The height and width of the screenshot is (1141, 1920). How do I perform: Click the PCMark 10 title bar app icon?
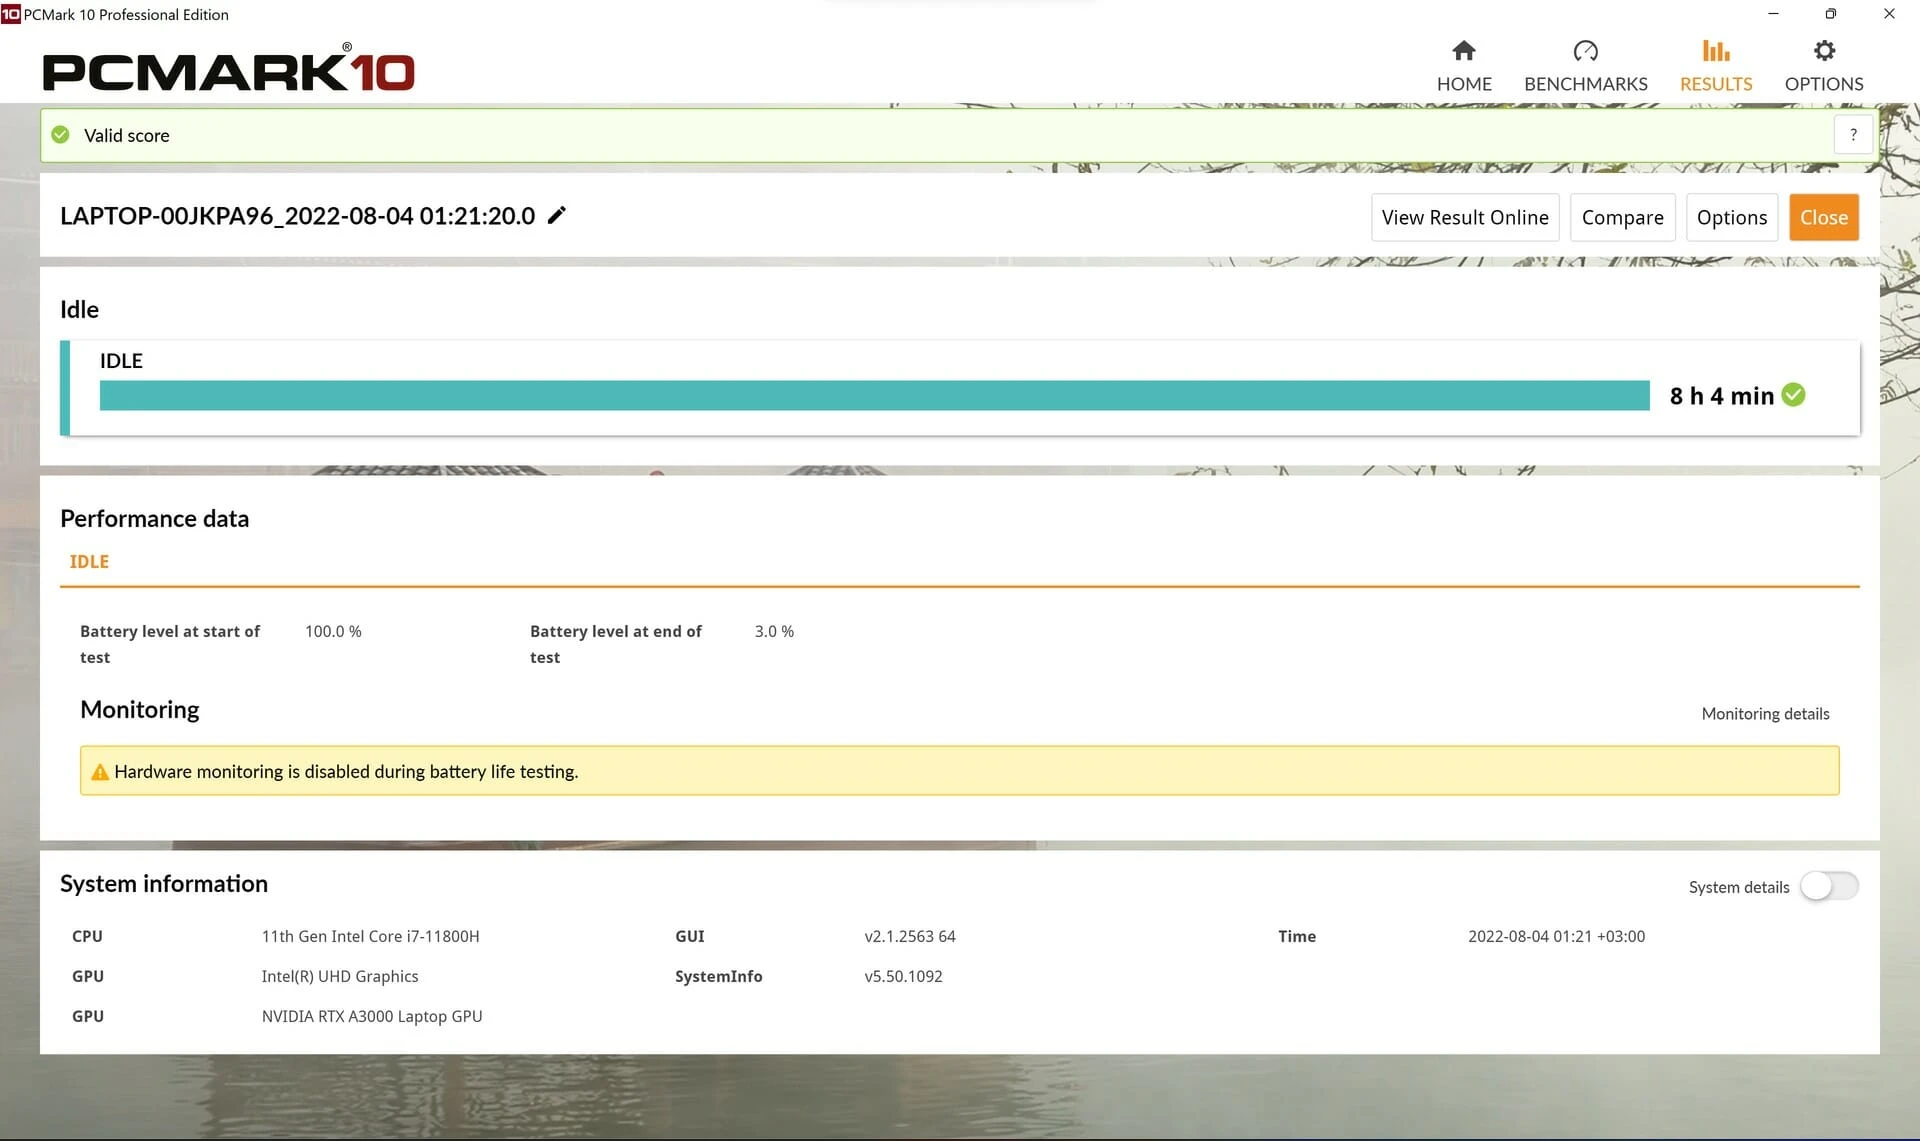pyautogui.click(x=10, y=14)
